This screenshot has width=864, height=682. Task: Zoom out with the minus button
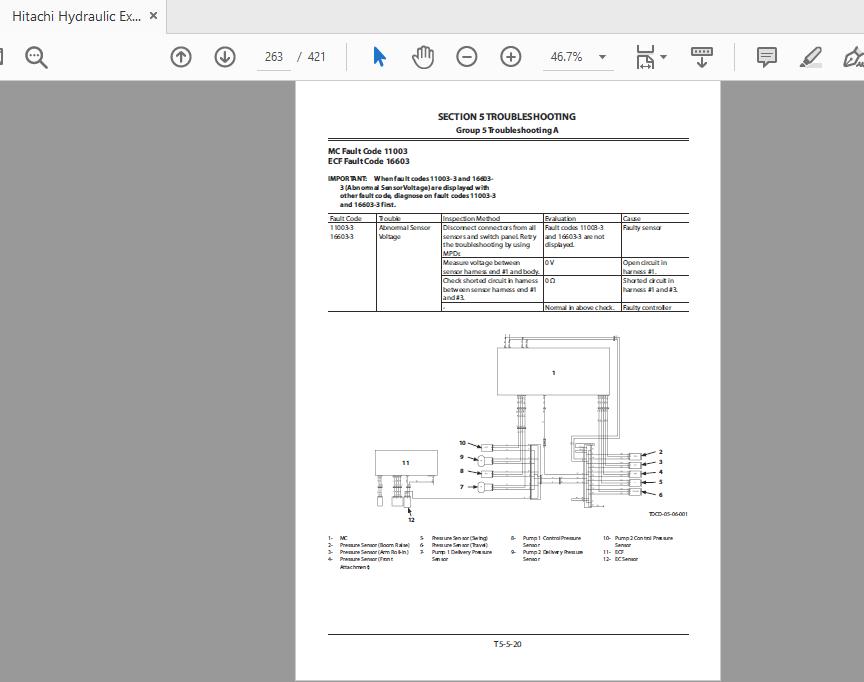tap(467, 57)
